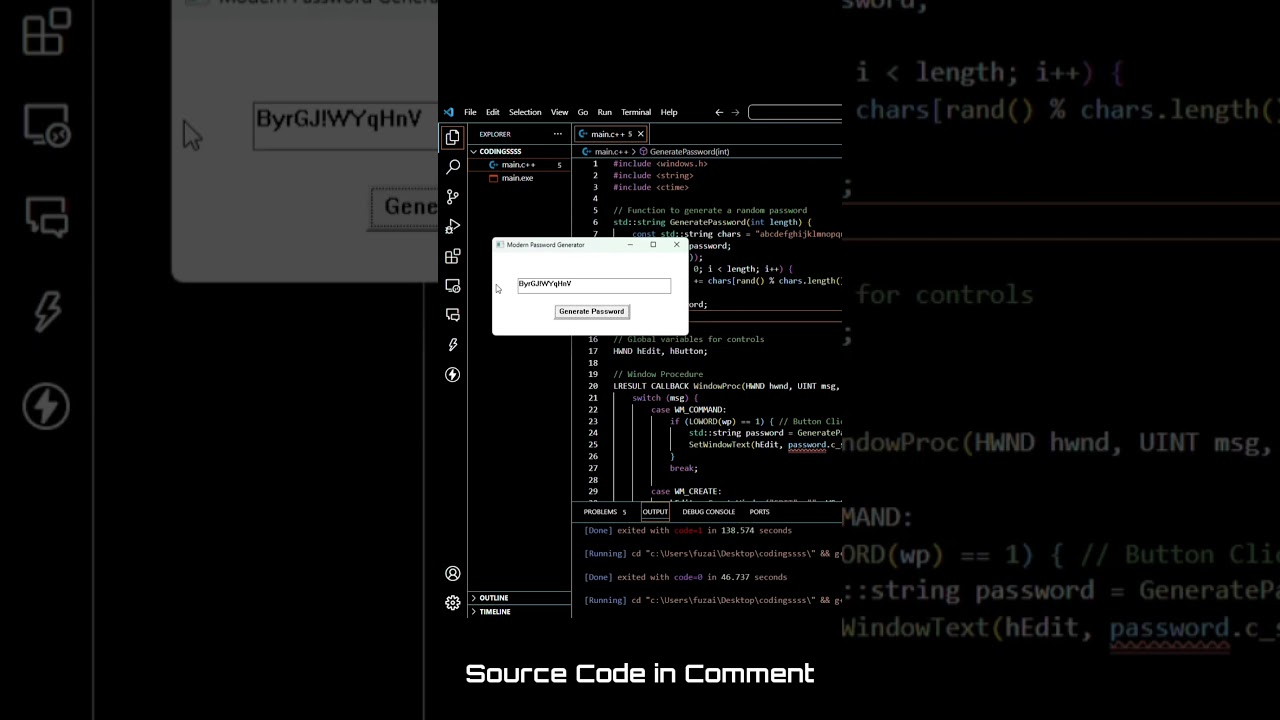Image resolution: width=1280 pixels, height=720 pixels.
Task: Open the Manage gear icon
Action: pos(452,602)
